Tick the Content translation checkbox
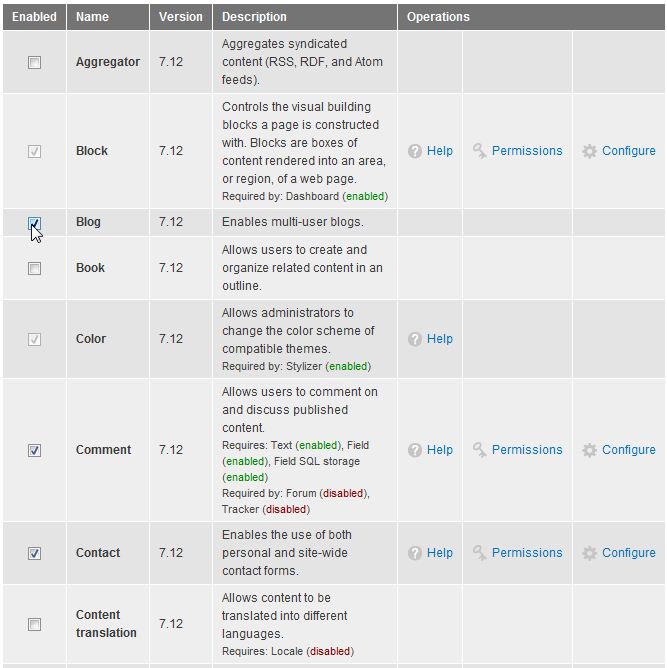Screen dimensions: 667x668 point(35,624)
